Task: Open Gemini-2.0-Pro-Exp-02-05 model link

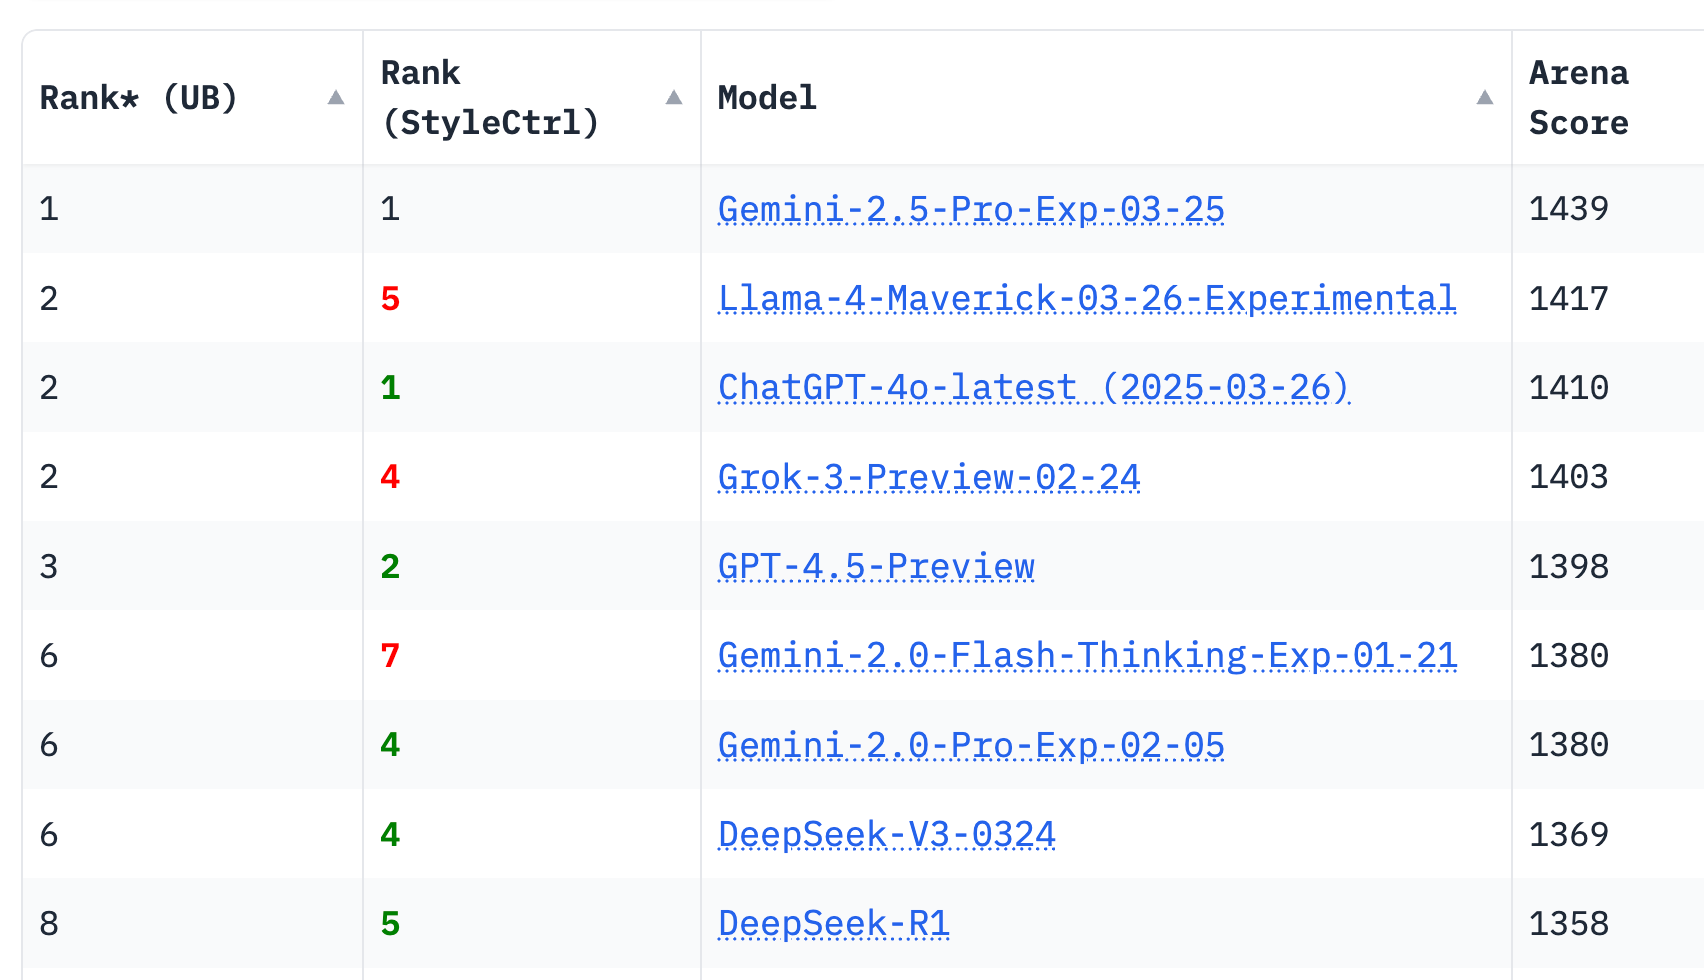Action: [x=971, y=745]
